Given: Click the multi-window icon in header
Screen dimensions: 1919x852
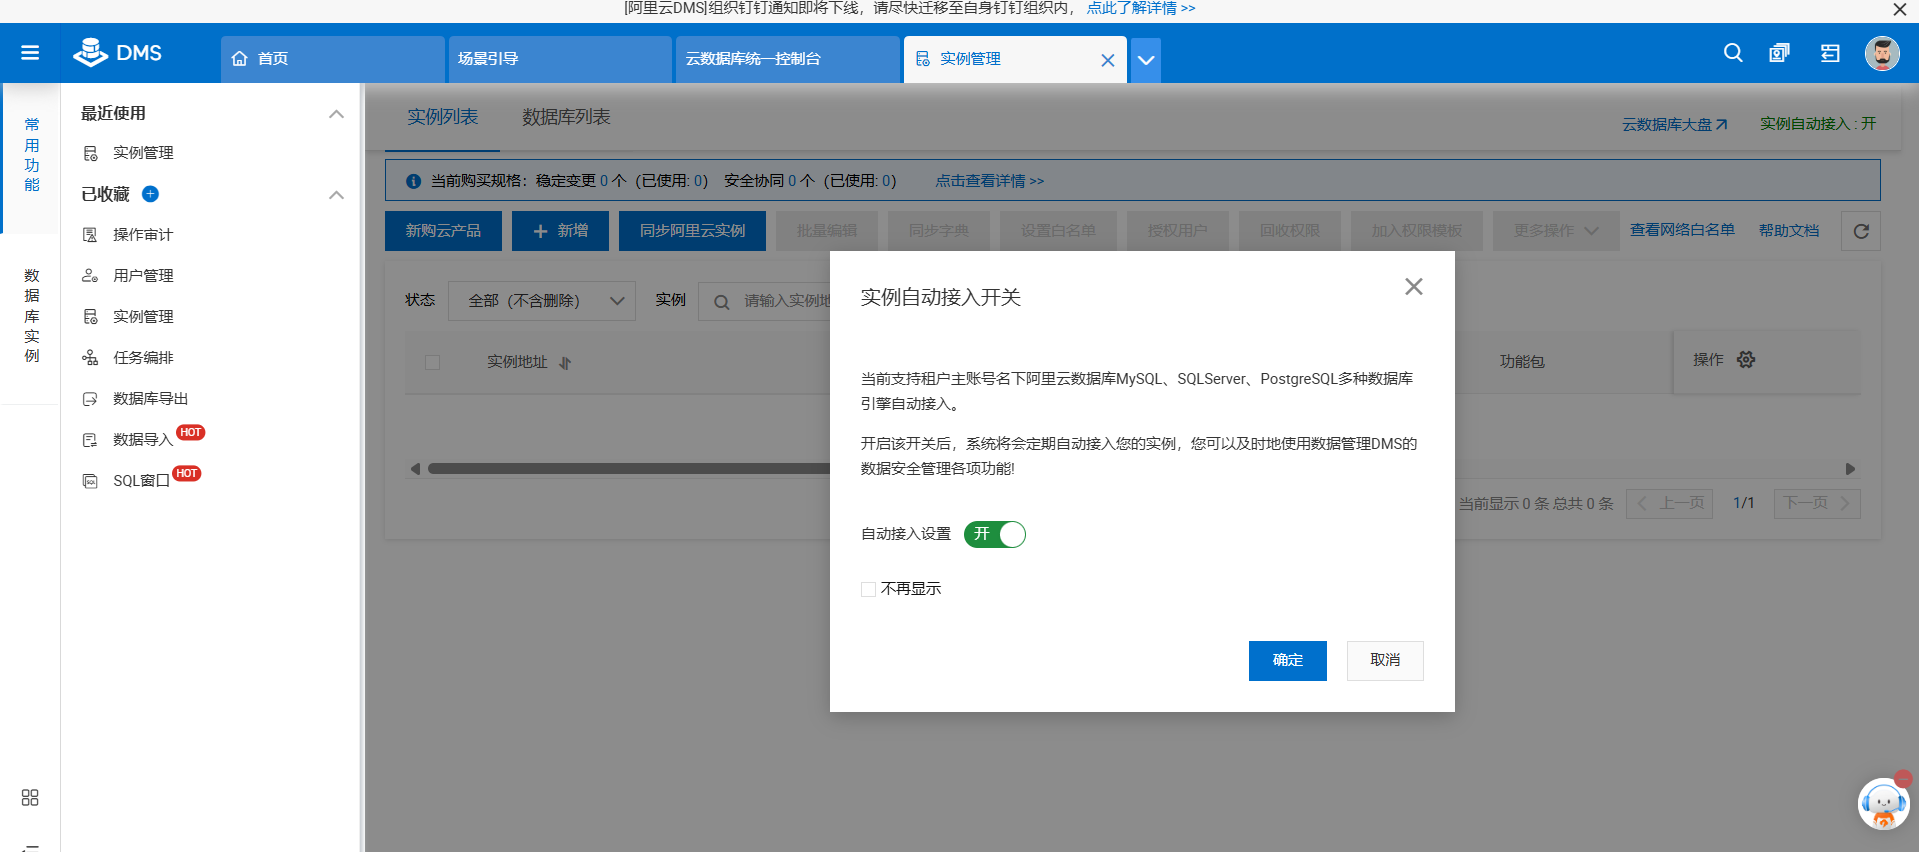Looking at the screenshot, I should tap(1779, 53).
